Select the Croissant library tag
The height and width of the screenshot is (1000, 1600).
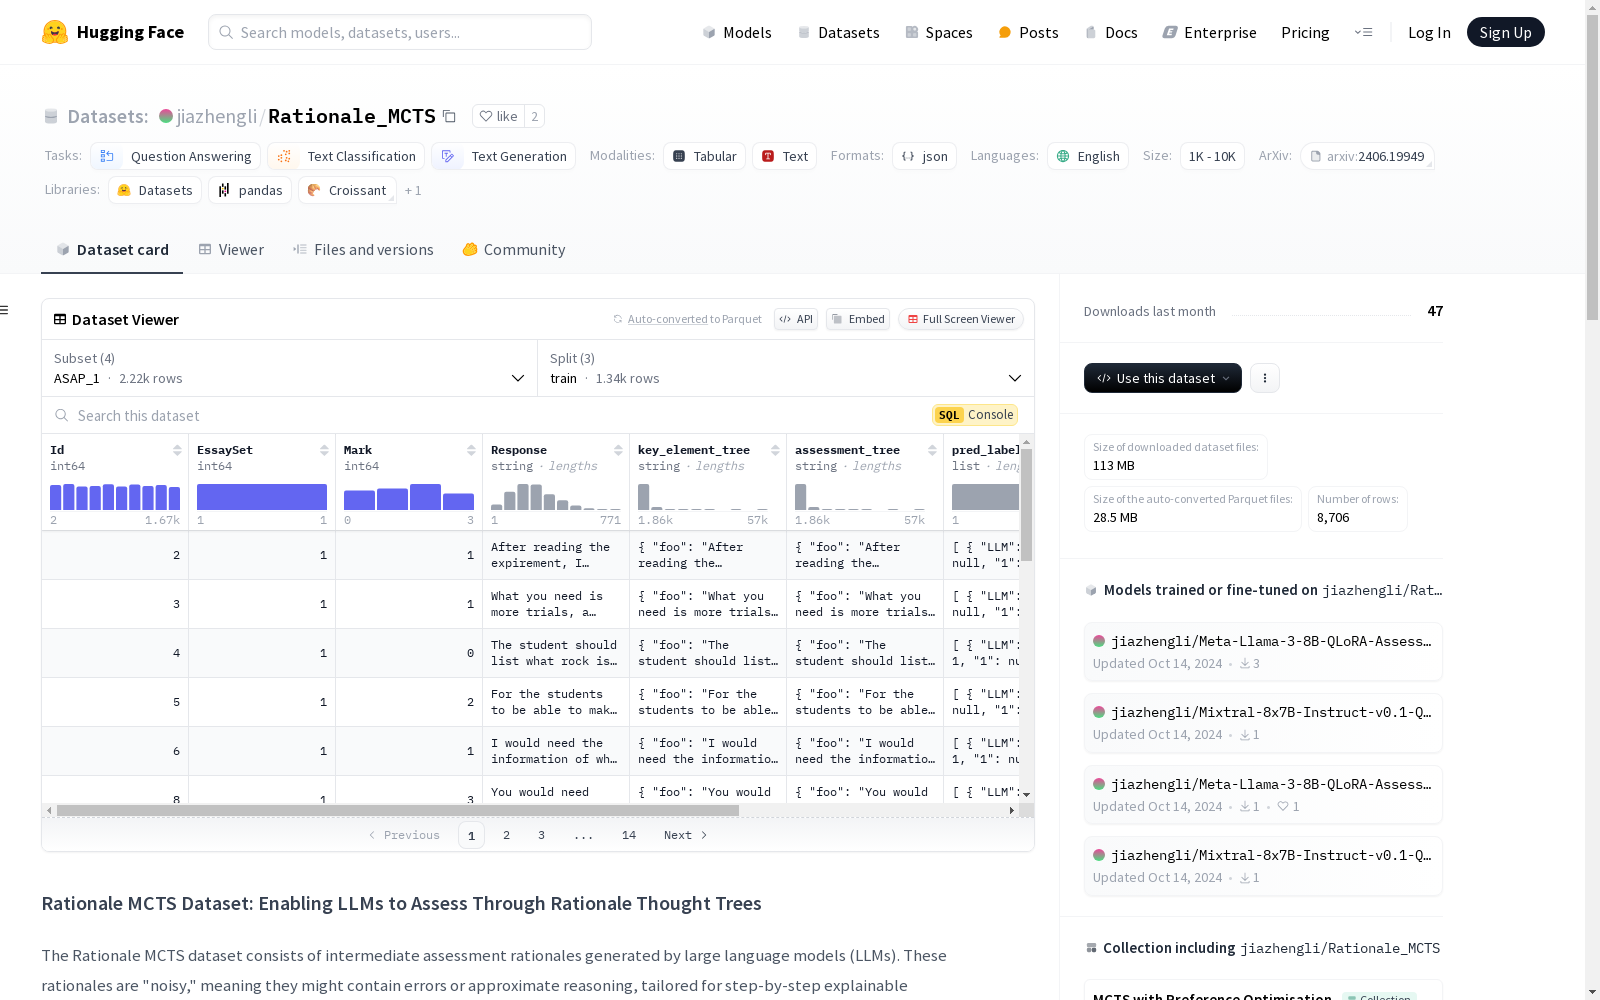click(347, 190)
